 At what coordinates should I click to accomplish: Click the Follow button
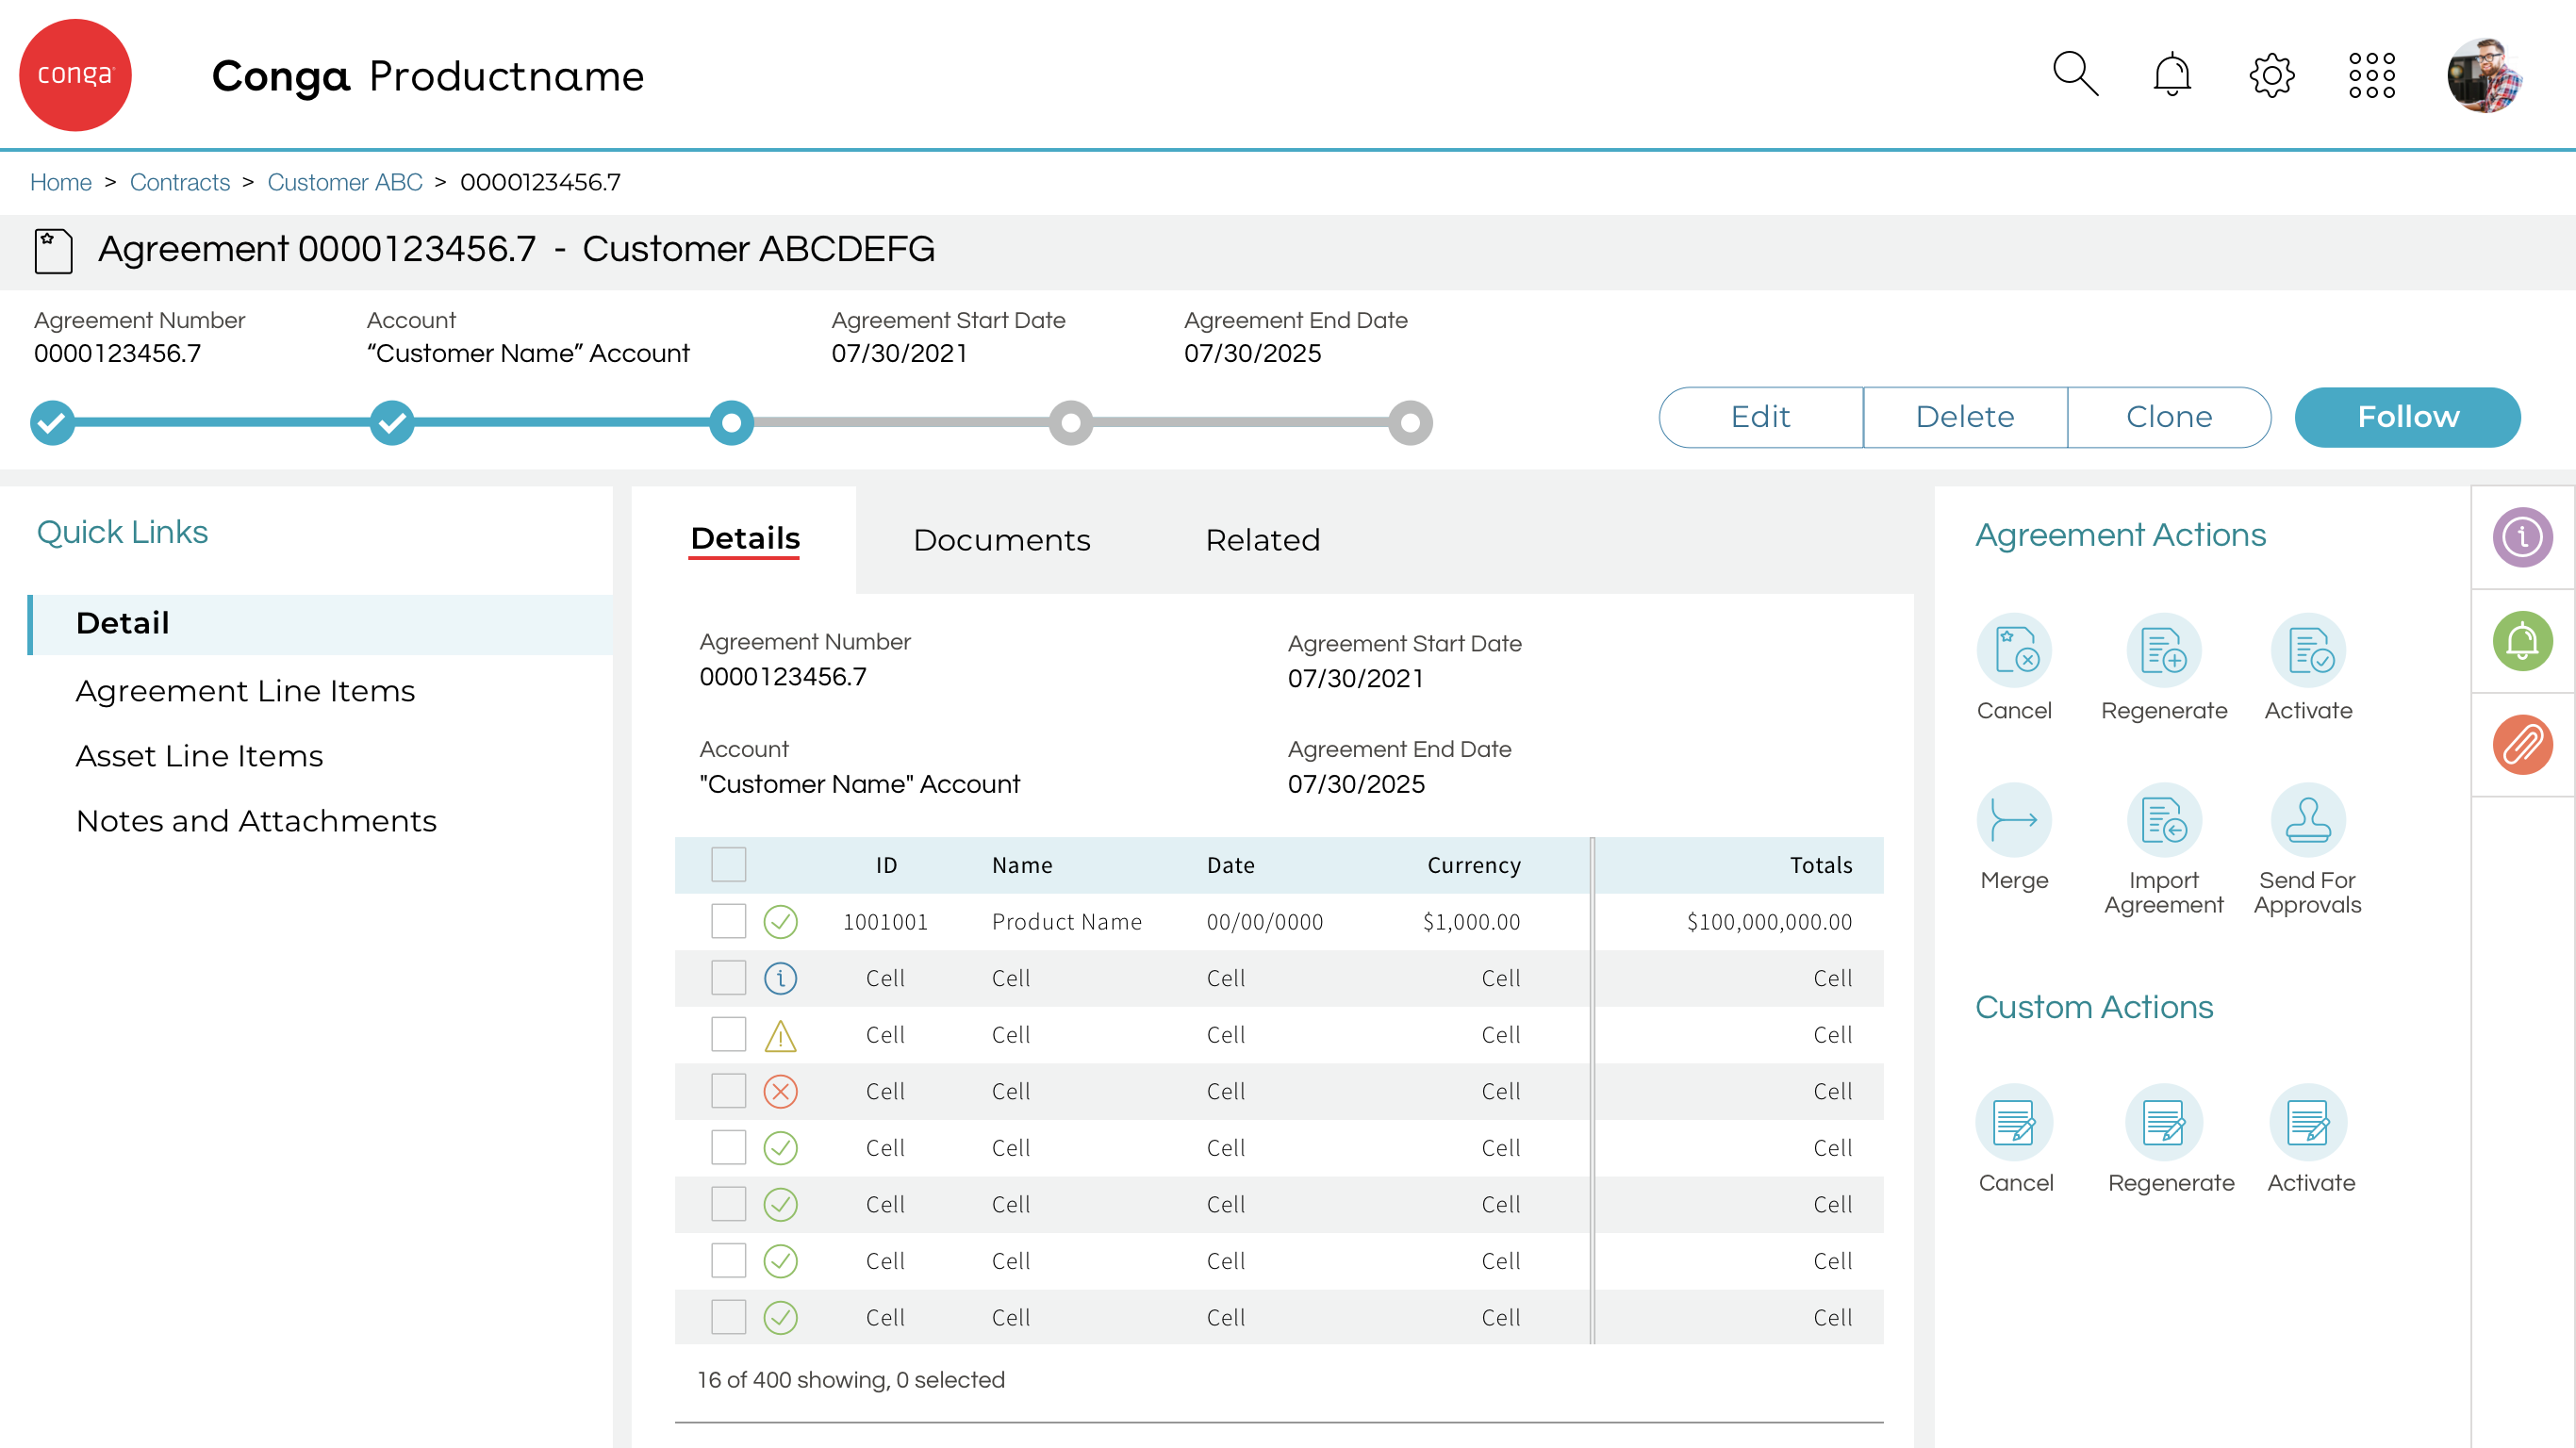2407,417
